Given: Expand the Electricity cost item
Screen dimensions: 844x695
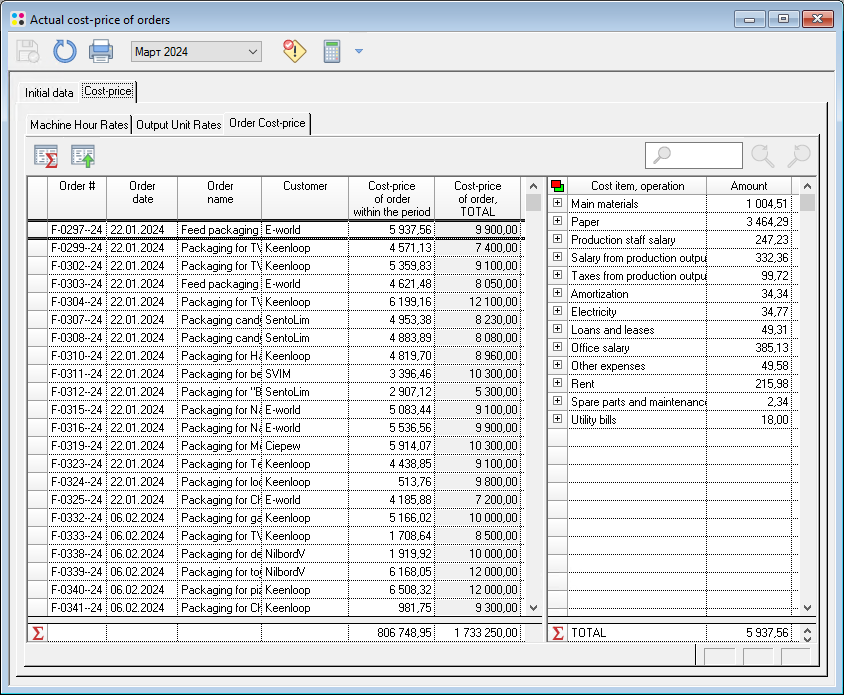Looking at the screenshot, I should (557, 312).
